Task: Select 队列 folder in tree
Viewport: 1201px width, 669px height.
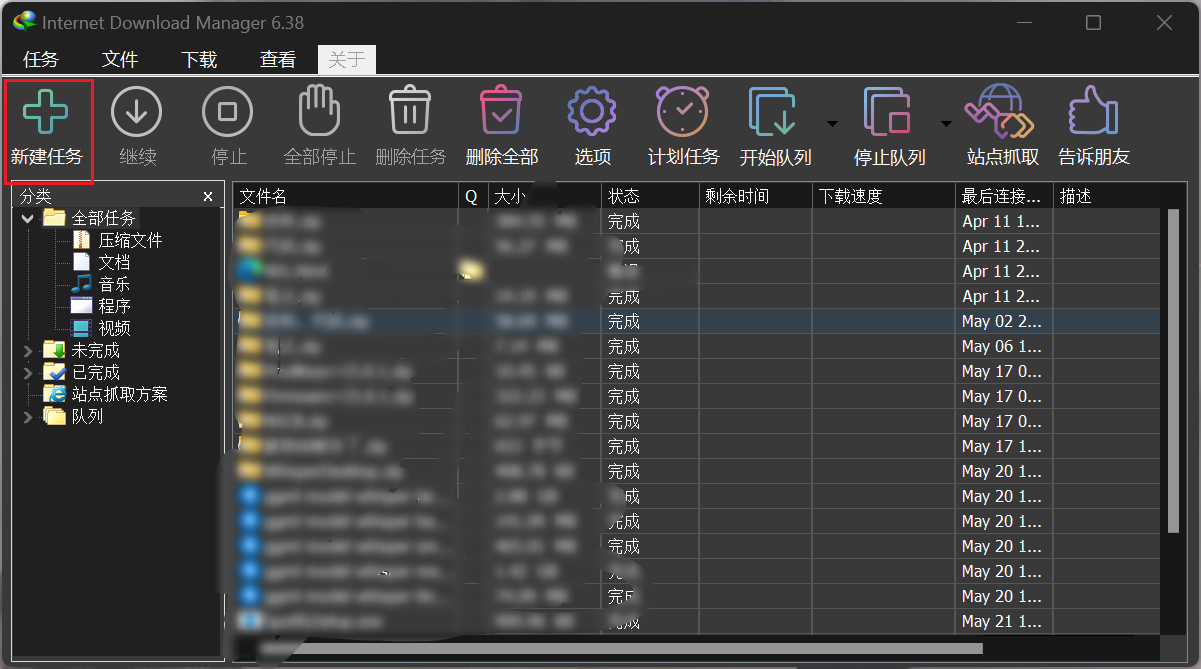Action: tap(87, 416)
